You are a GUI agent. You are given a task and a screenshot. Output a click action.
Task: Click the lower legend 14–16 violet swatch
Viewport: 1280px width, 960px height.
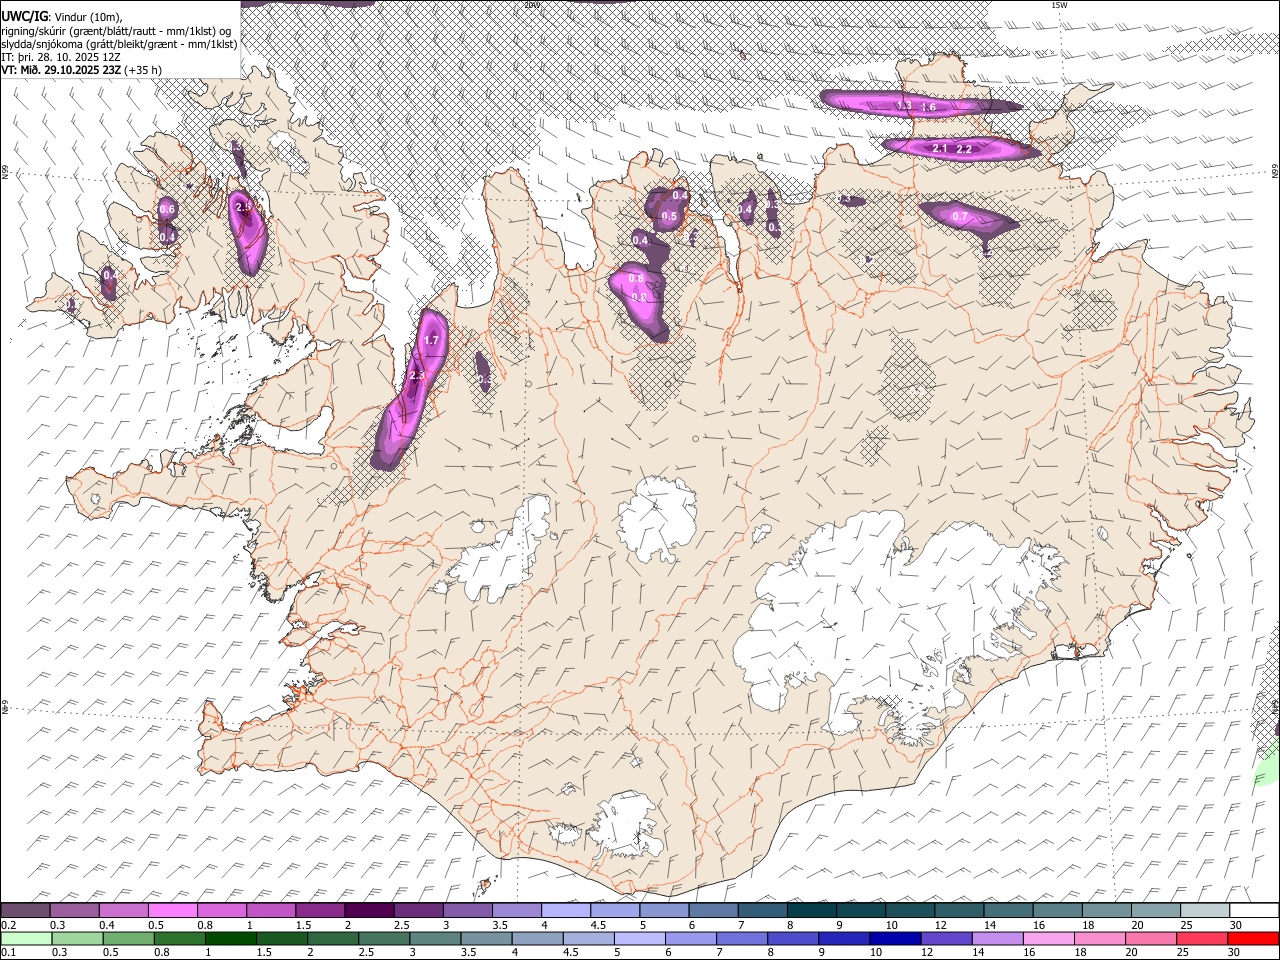pyautogui.click(x=998, y=938)
